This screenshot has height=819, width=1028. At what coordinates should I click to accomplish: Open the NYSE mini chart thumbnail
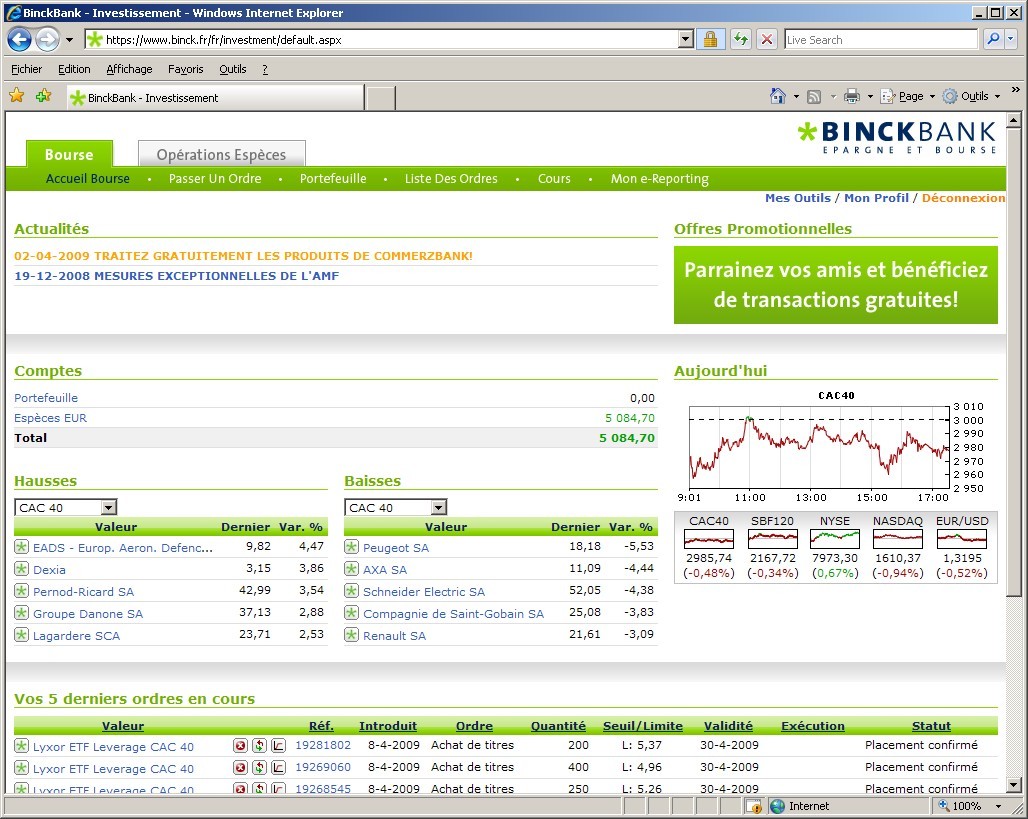[x=835, y=539]
